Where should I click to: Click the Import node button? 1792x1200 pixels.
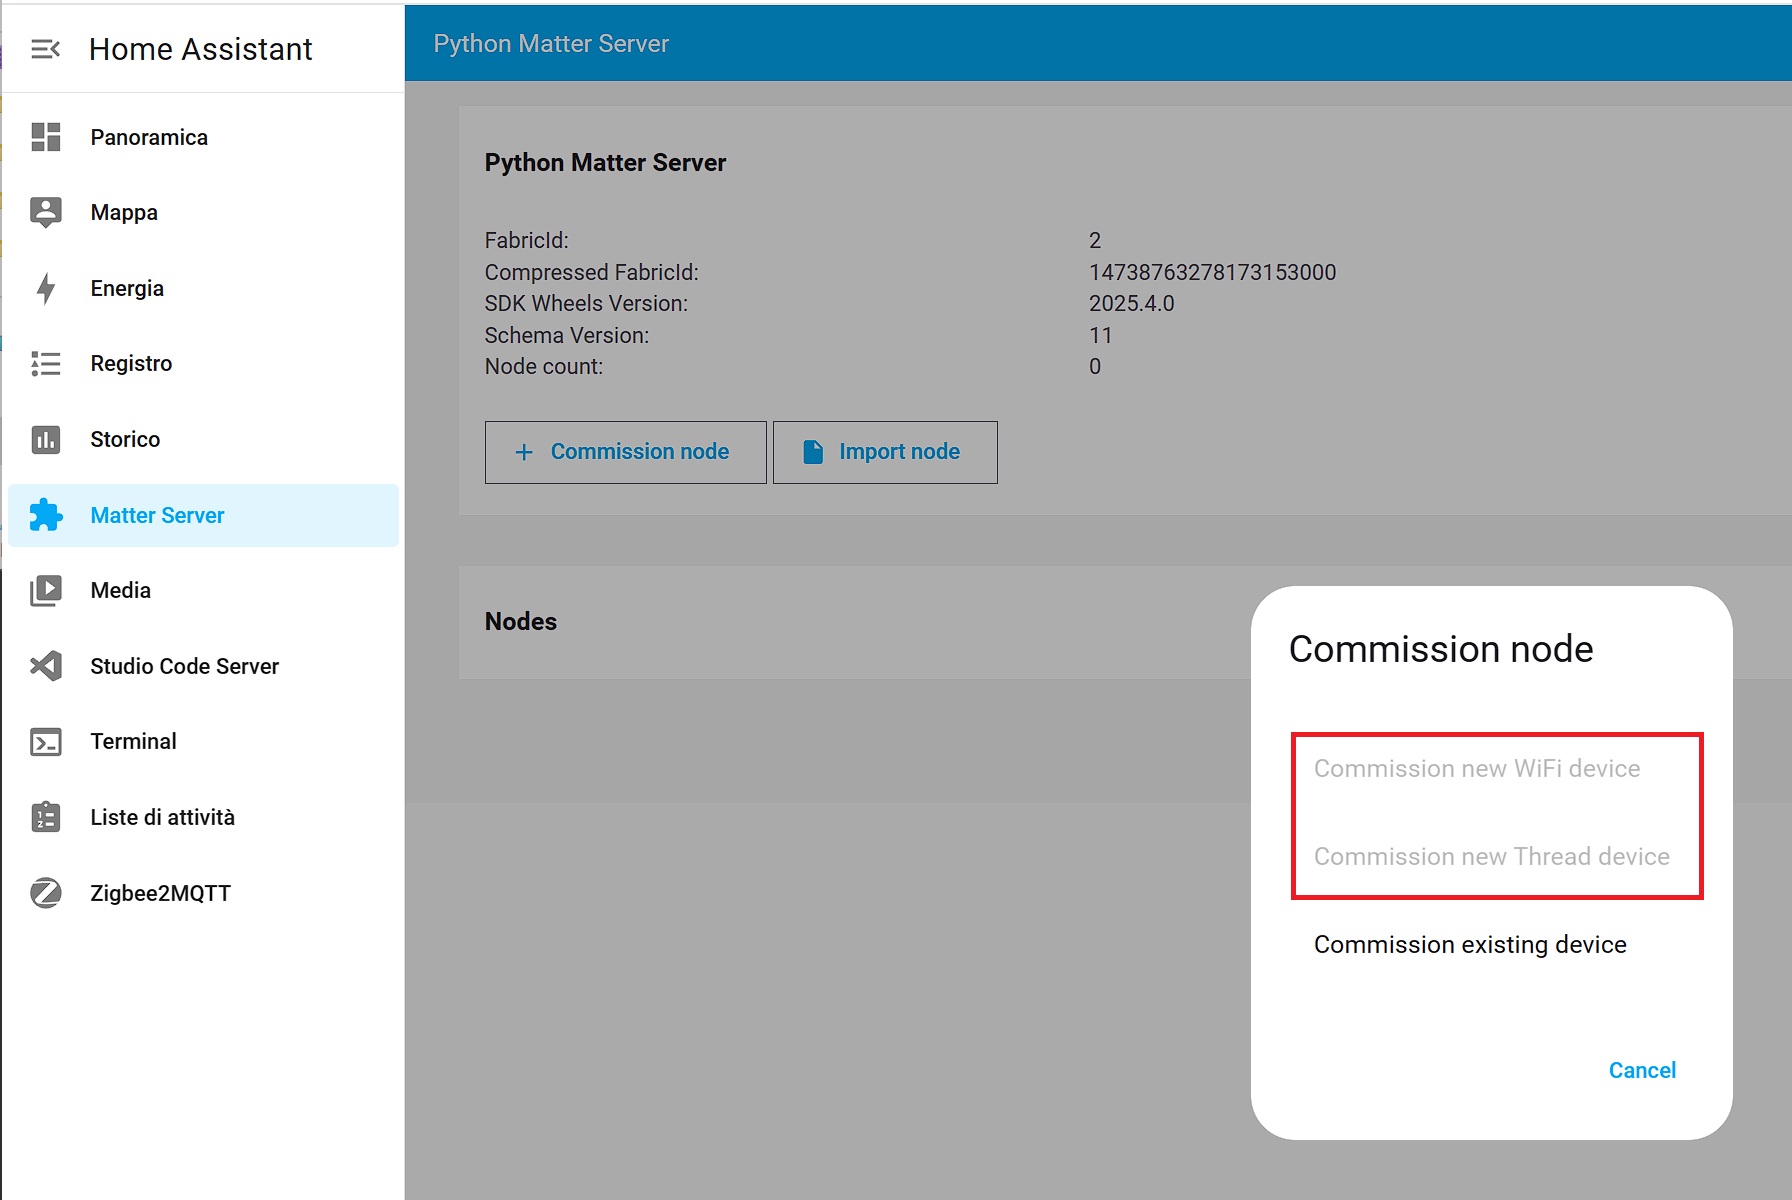pos(885,452)
